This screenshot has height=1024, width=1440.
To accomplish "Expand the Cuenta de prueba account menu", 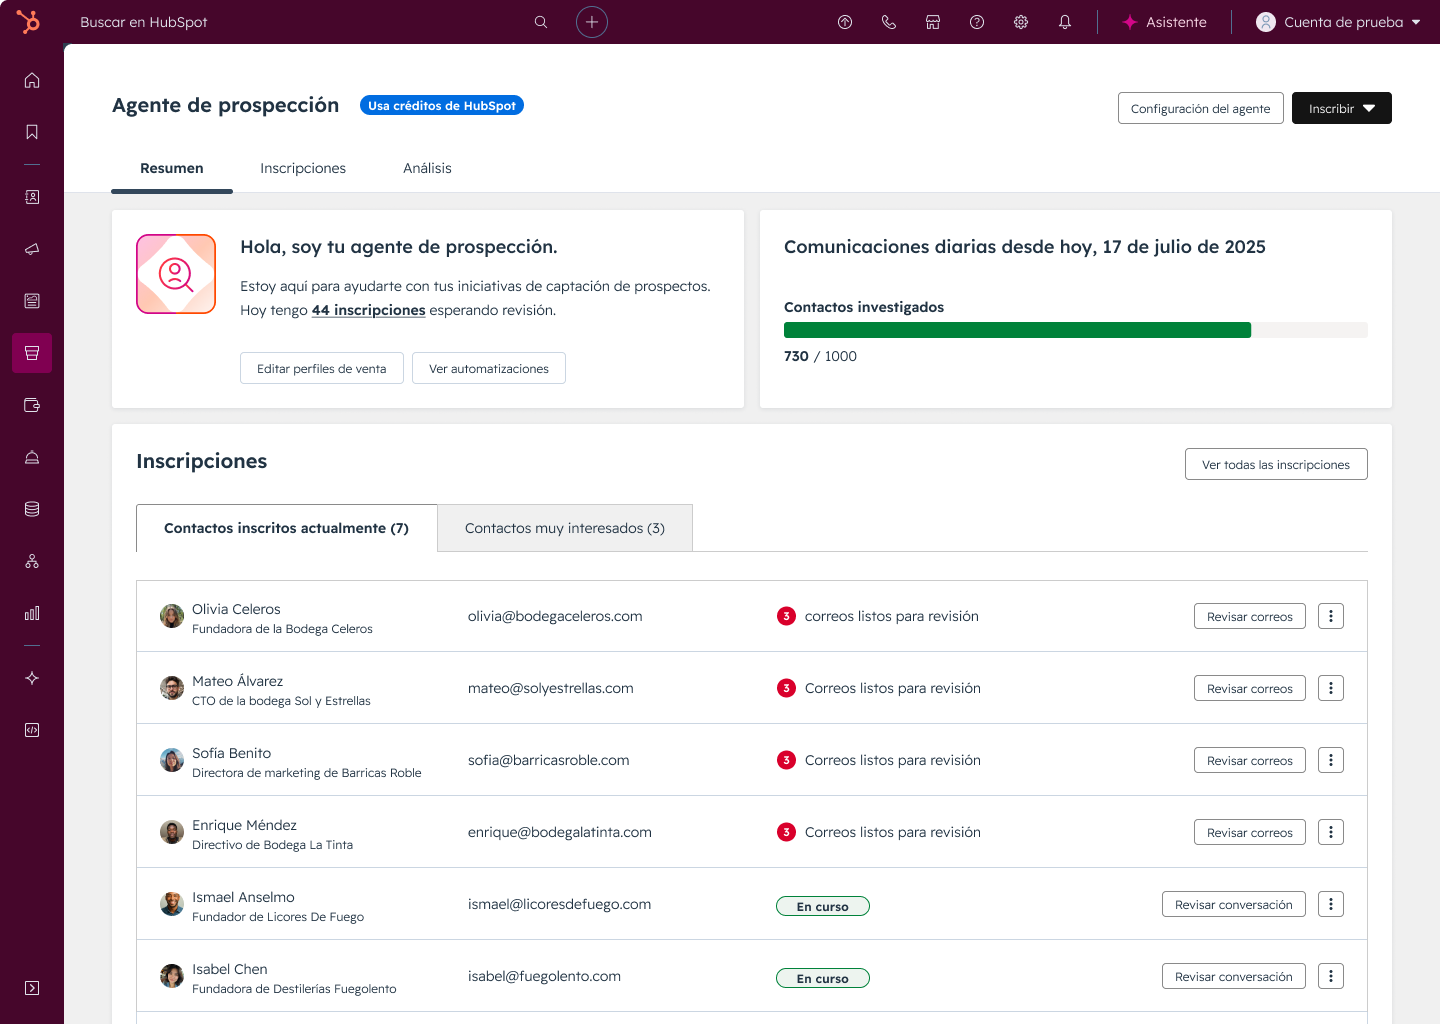I will point(1338,22).
